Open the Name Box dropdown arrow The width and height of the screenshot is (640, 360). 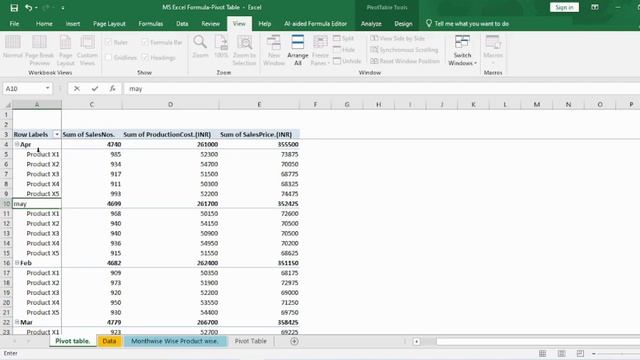tap(47, 88)
